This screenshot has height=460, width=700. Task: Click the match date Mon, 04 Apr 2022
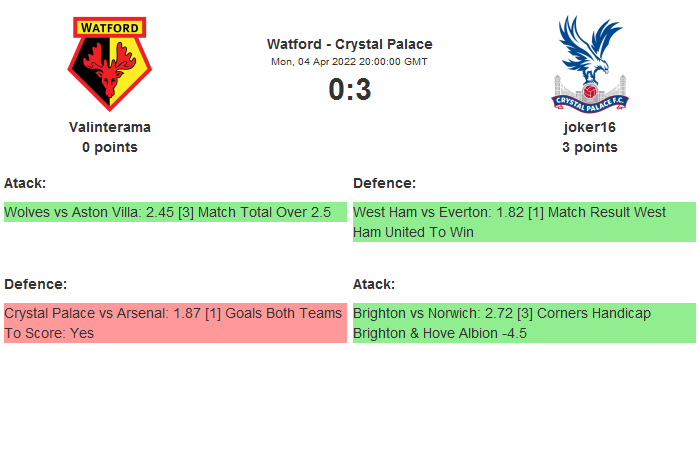coord(350,61)
